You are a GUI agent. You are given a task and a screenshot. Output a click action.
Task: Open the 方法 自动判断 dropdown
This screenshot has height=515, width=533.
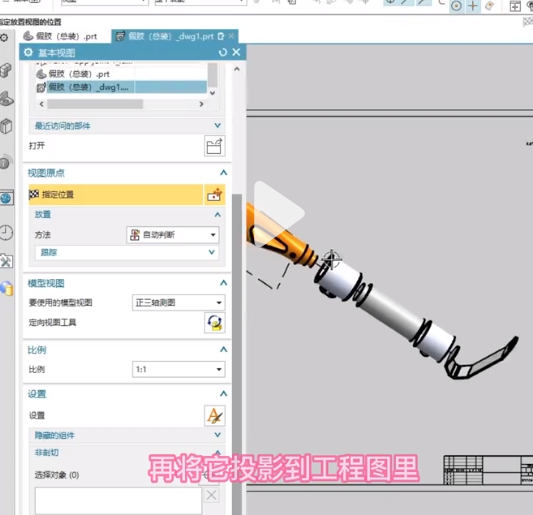tap(173, 235)
